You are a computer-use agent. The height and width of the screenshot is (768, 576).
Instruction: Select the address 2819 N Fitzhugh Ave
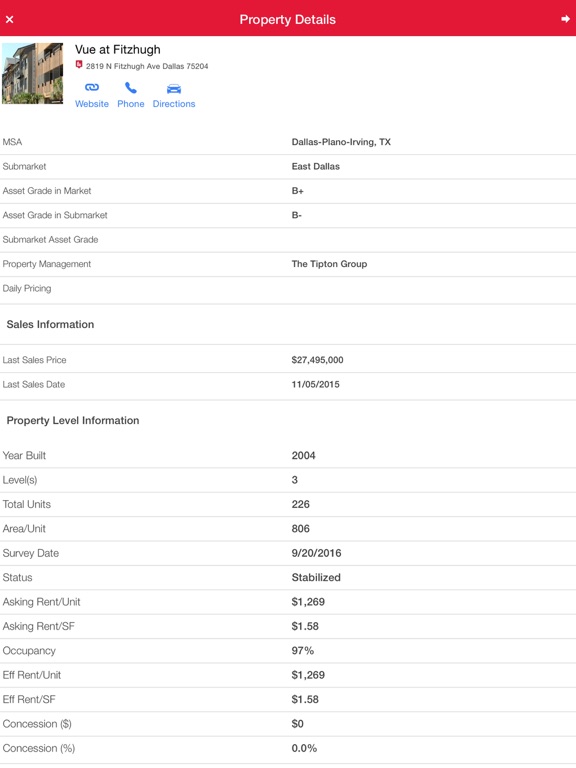coord(147,66)
